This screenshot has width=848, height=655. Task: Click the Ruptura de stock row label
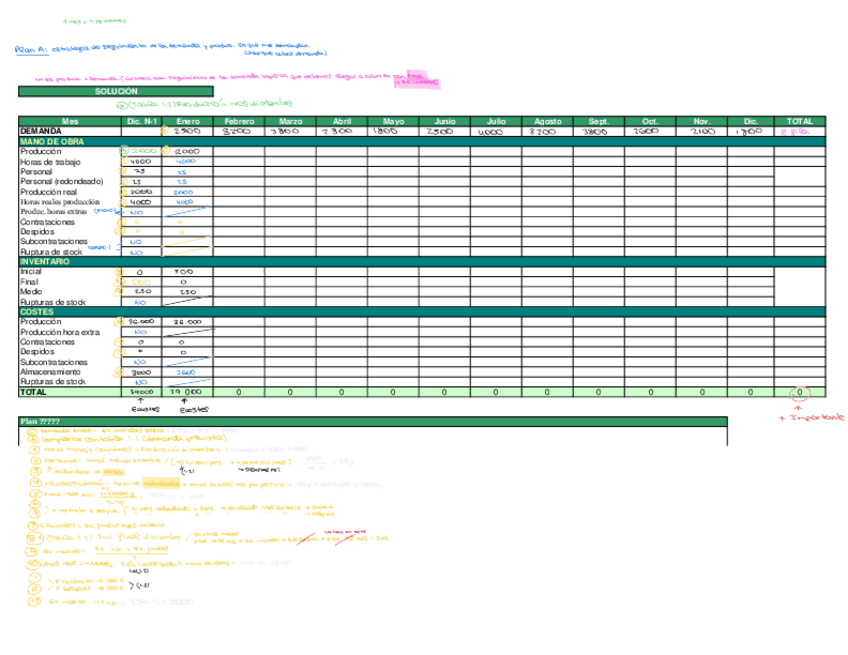coord(51,252)
